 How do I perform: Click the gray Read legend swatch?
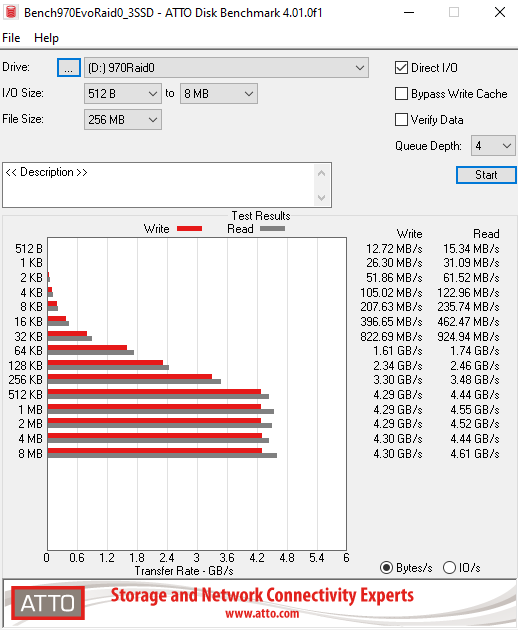pos(272,229)
